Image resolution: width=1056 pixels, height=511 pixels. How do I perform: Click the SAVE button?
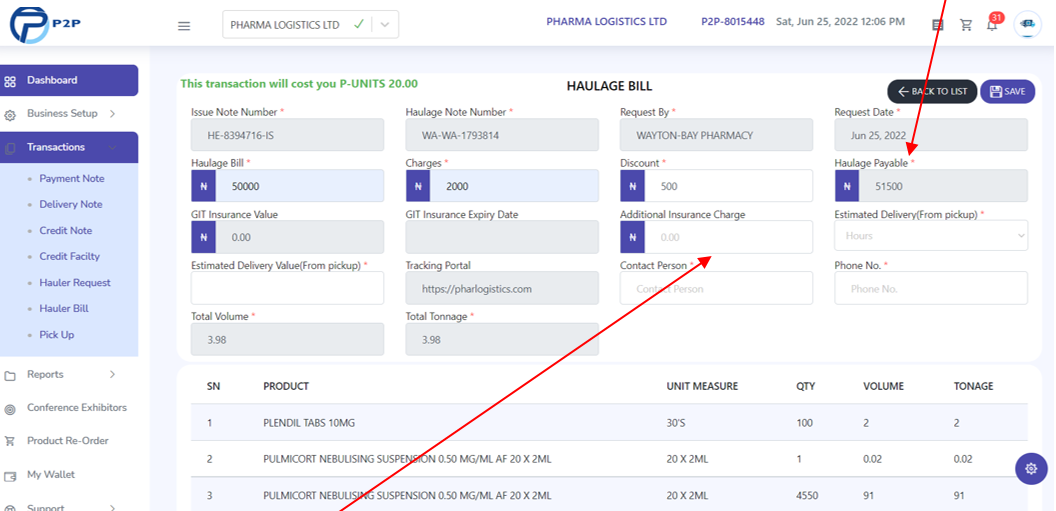point(1008,92)
